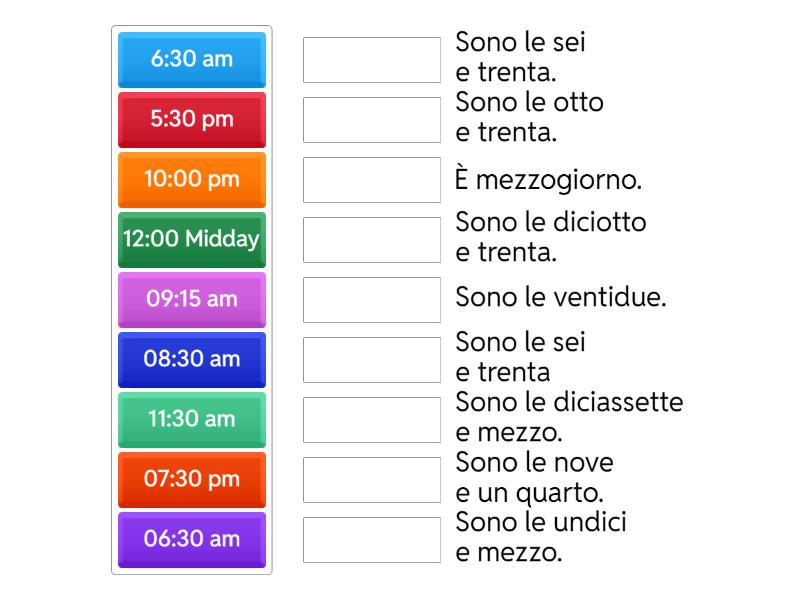Select the red 5:30 pm tile
Viewport: 800px width, 600px height.
coord(191,120)
